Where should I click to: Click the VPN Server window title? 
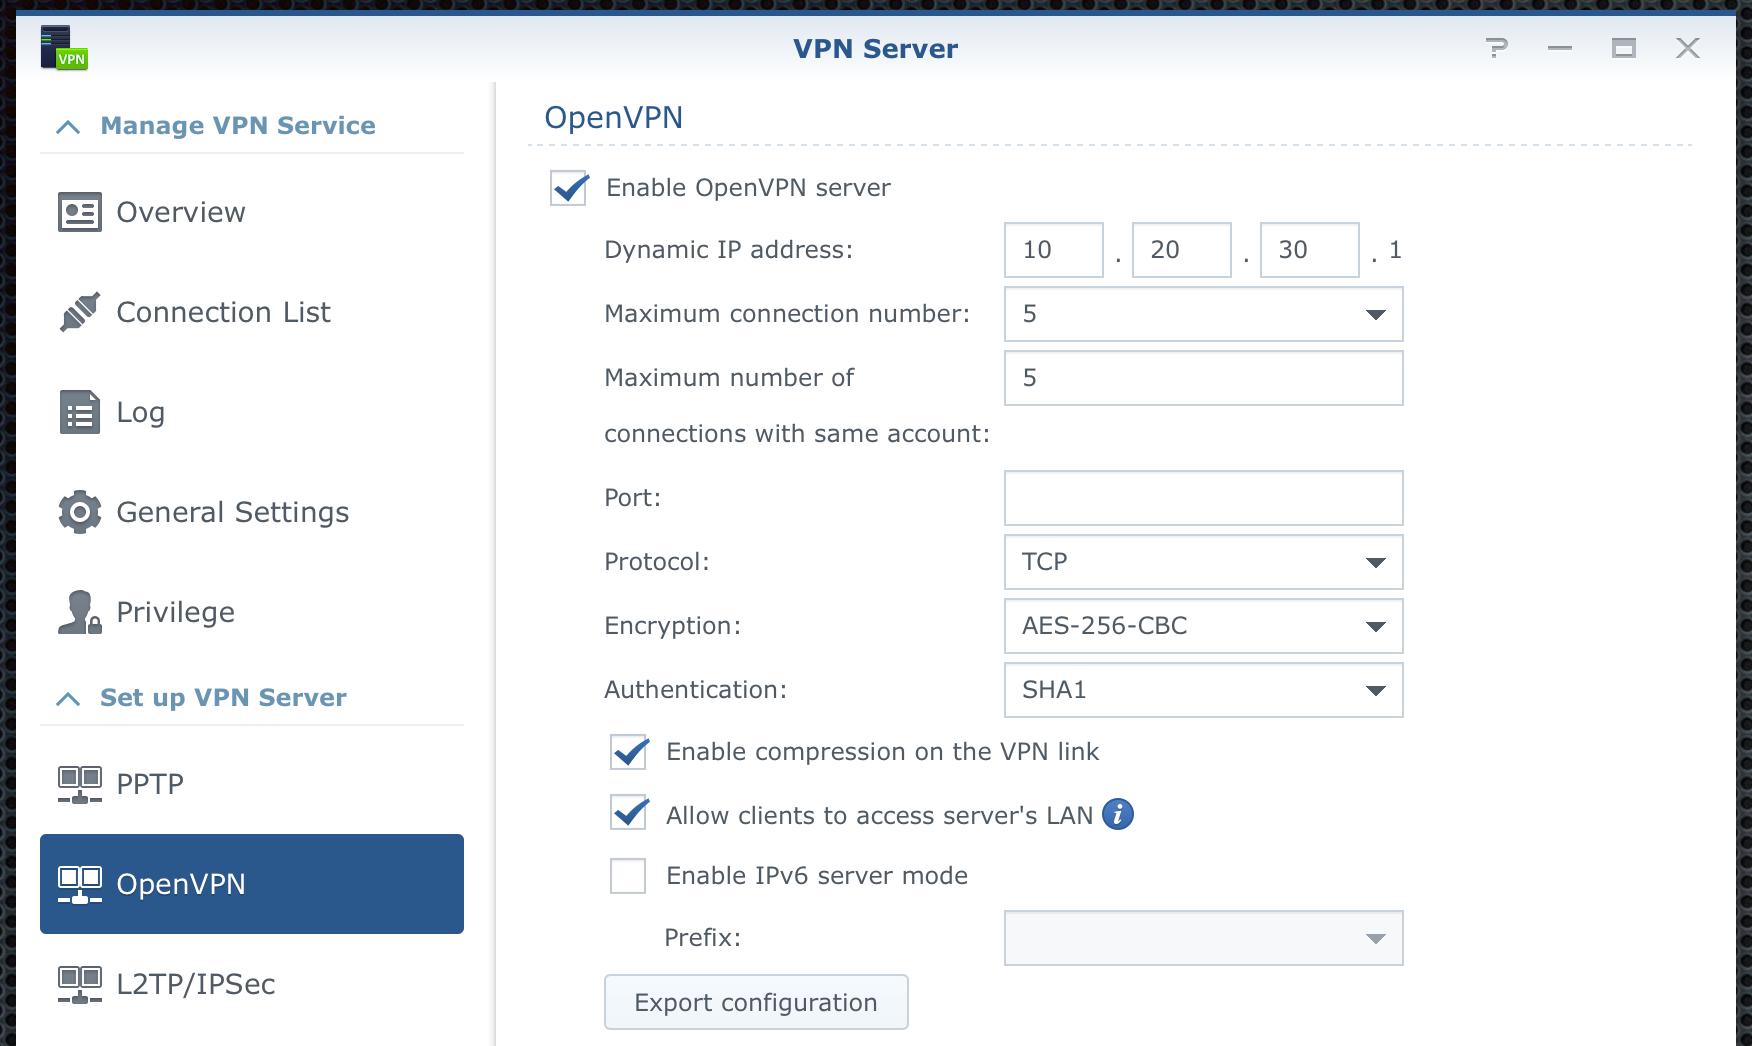[x=876, y=48]
